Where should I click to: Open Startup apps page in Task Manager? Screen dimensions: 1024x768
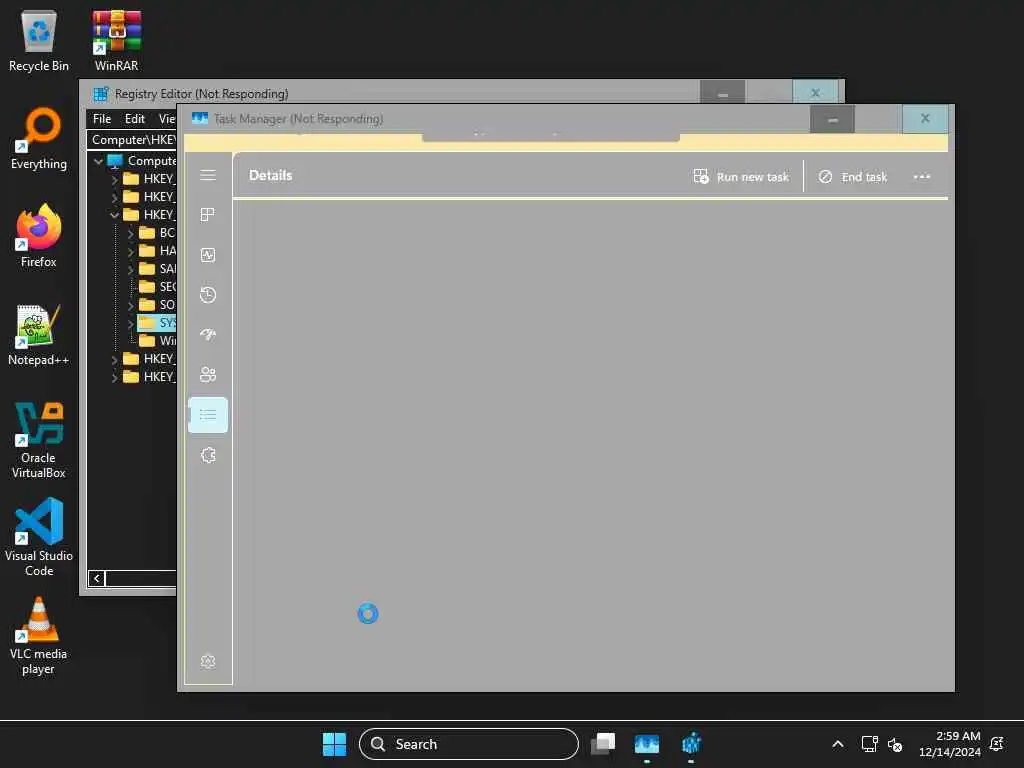(208, 335)
